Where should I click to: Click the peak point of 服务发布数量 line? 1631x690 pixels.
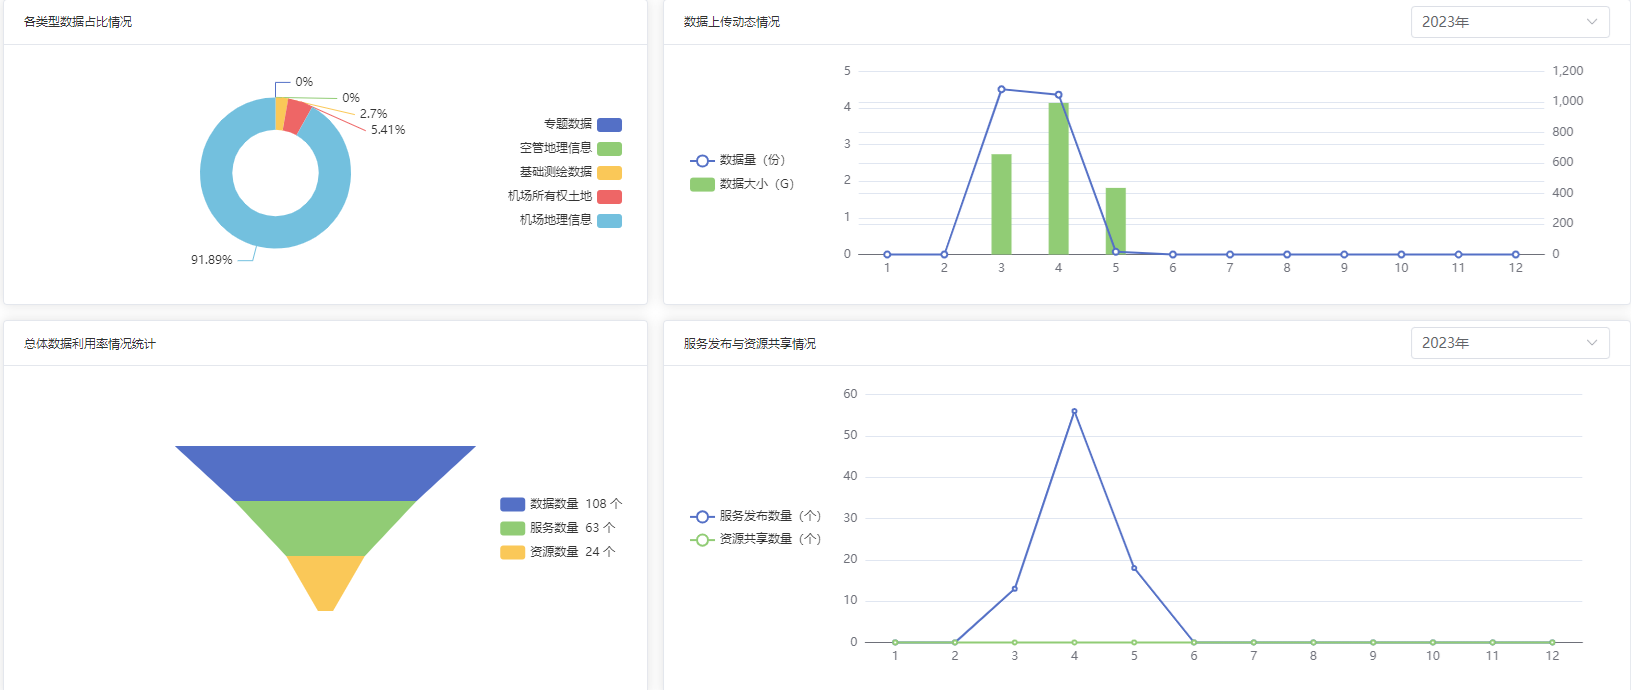tap(1074, 411)
